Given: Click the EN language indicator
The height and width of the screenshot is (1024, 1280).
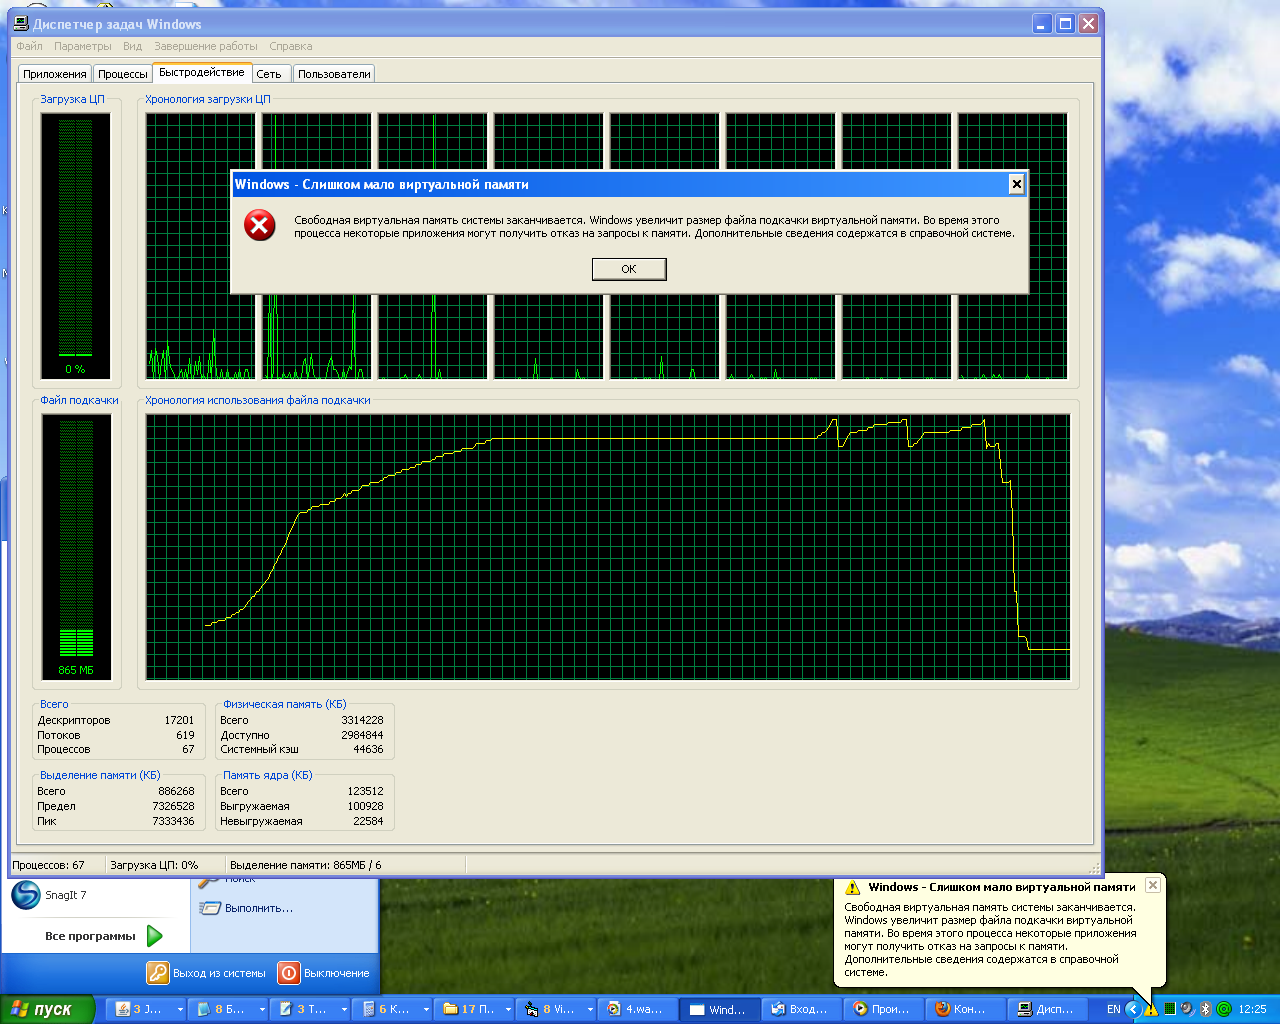Looking at the screenshot, I should [1113, 1009].
